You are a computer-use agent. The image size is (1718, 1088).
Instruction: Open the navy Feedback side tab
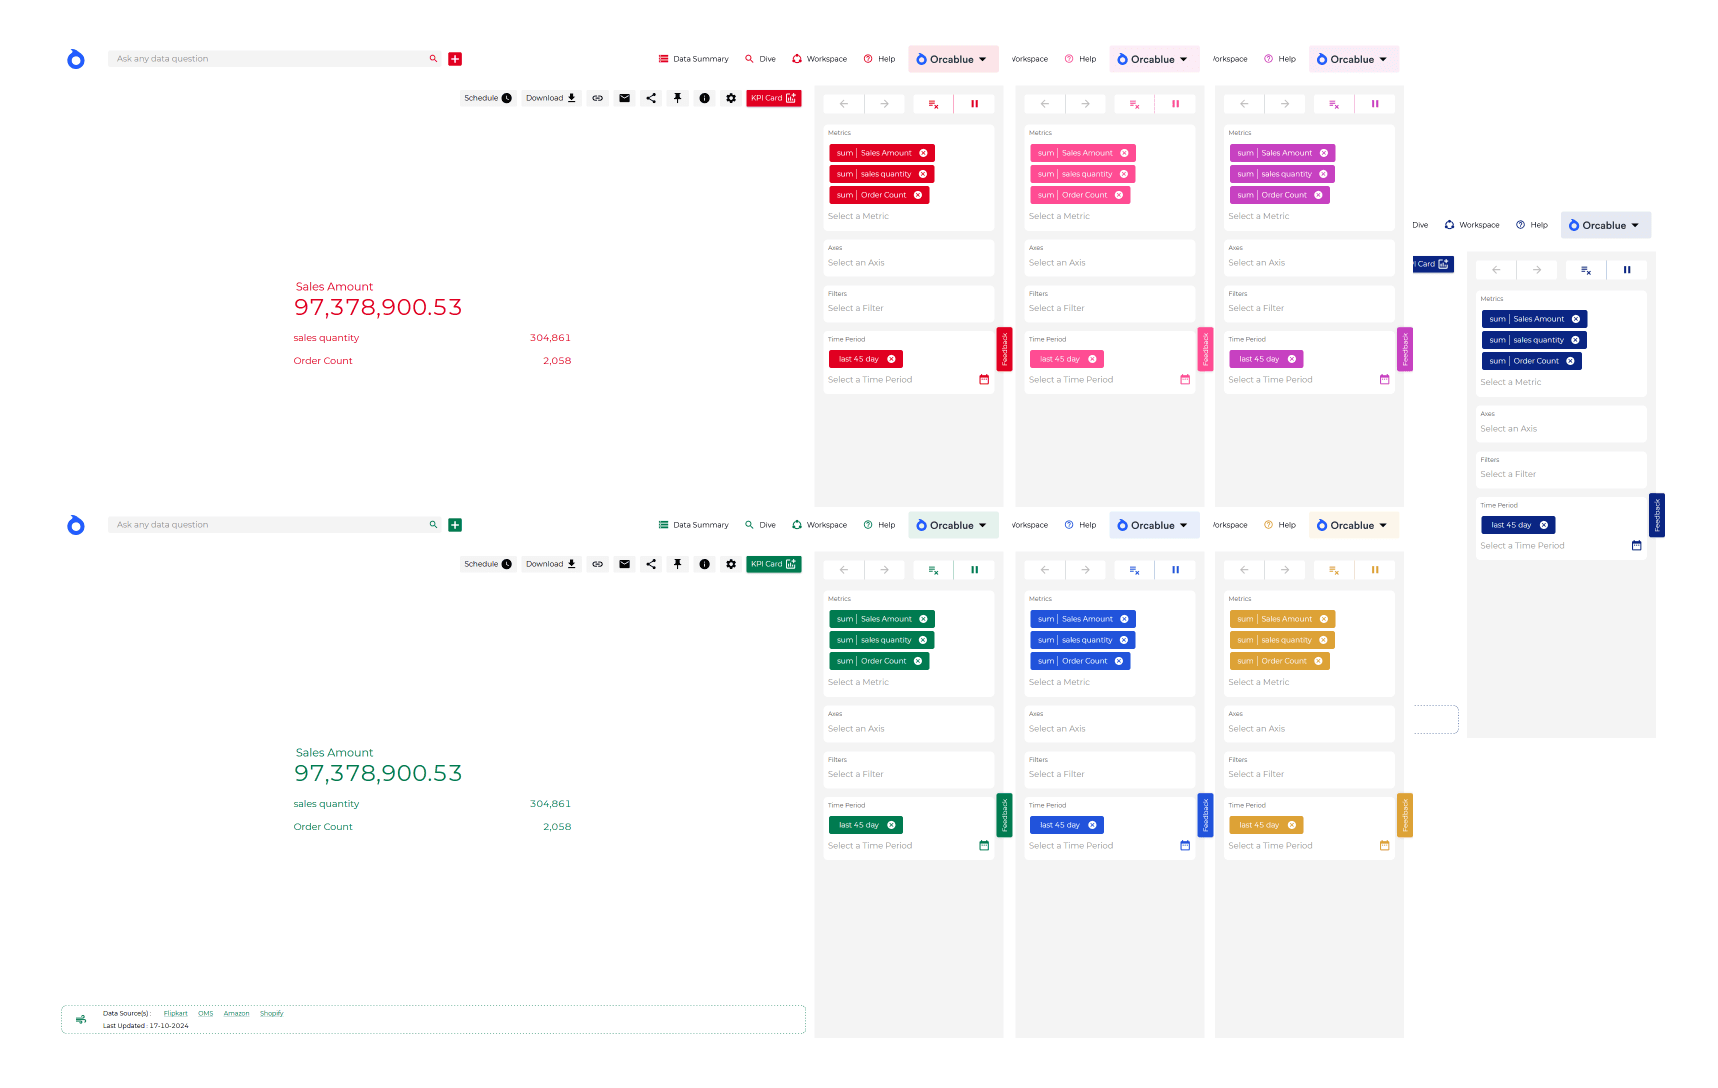click(x=1657, y=515)
